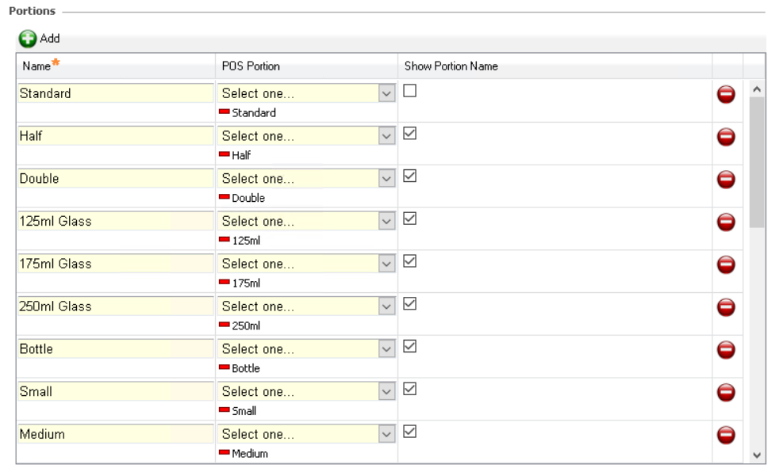
Task: Expand POS Portion dropdown for Double
Action: [x=387, y=179]
